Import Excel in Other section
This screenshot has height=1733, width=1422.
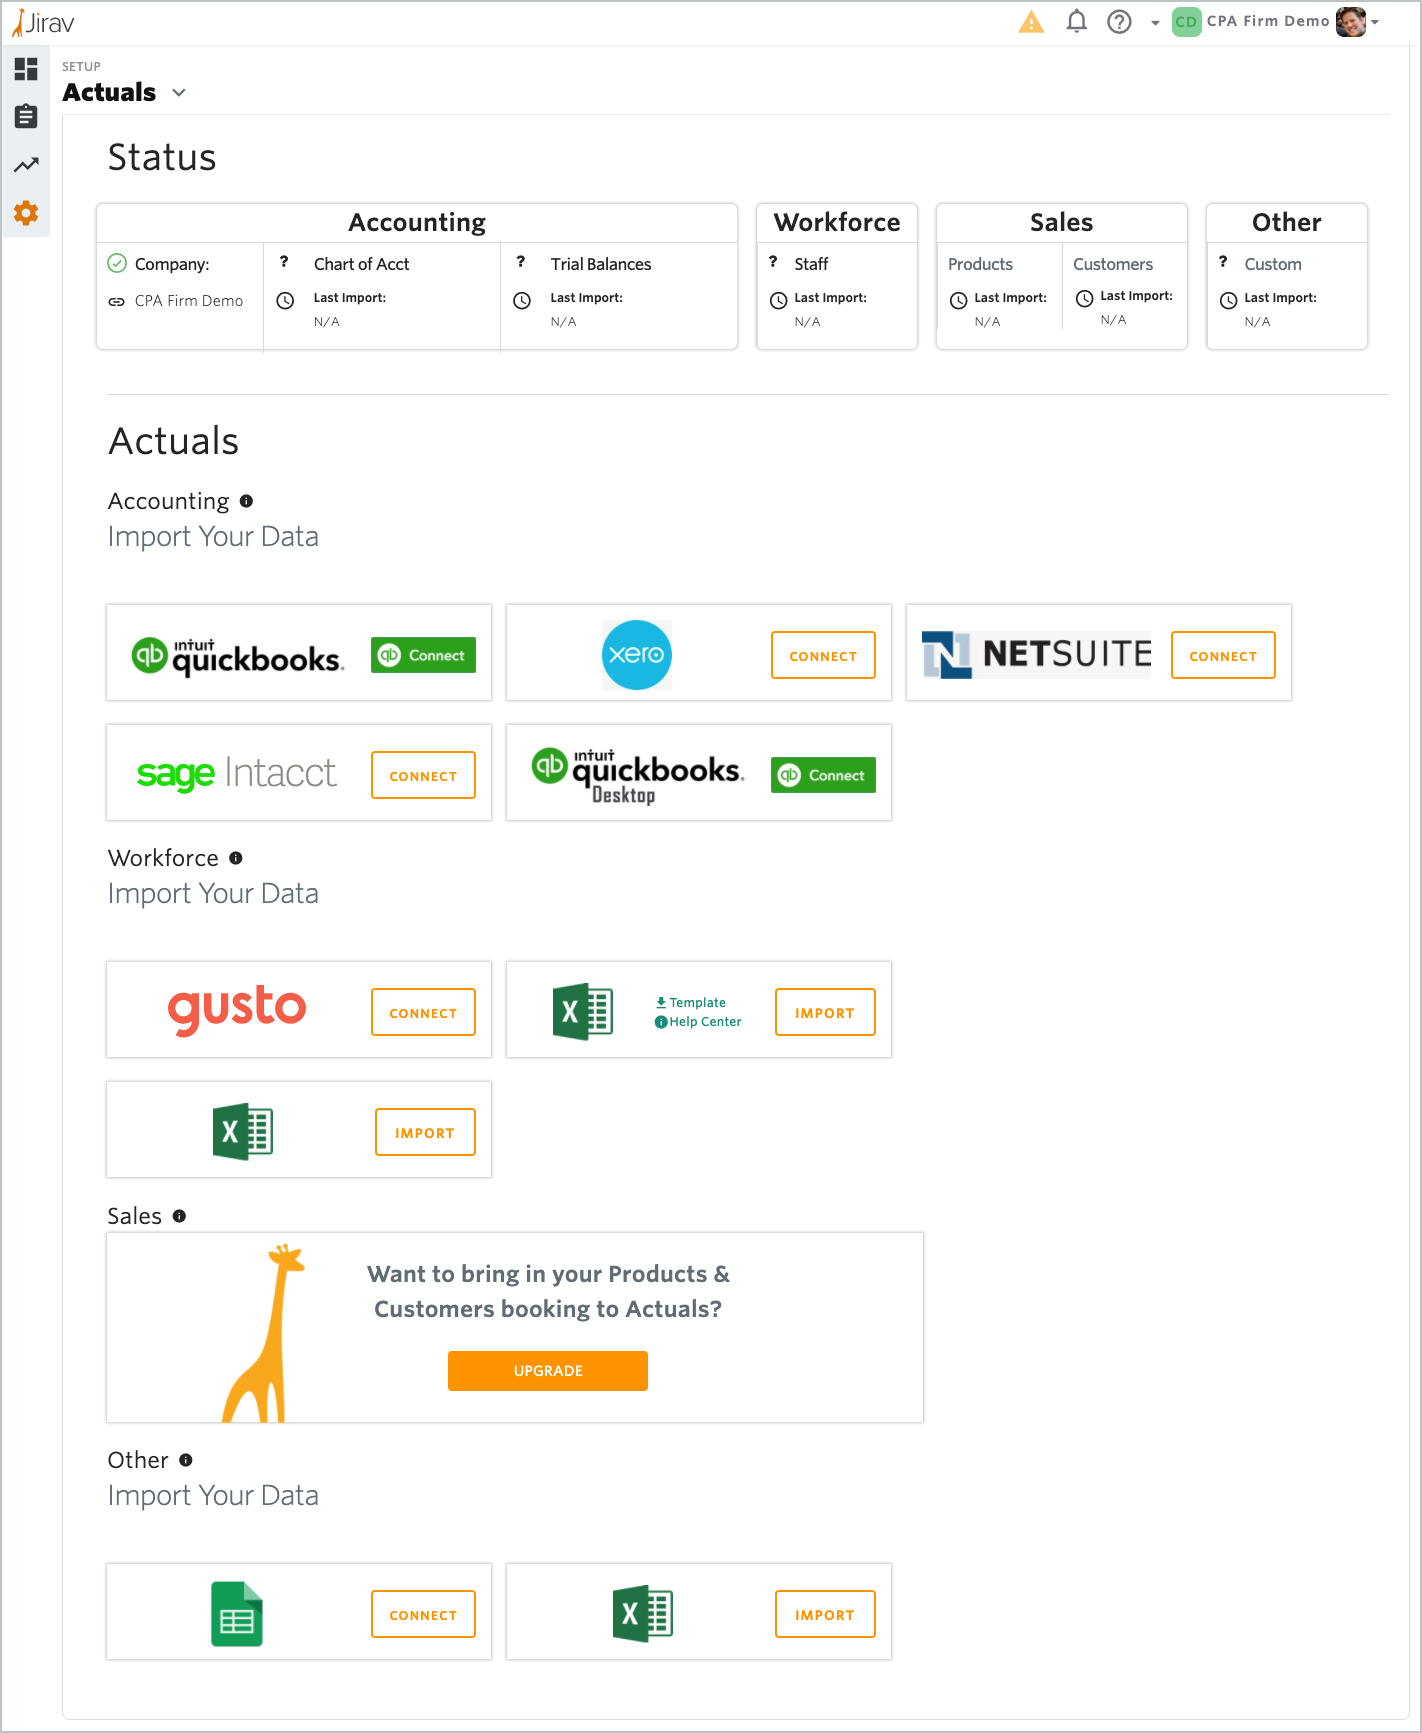point(825,1614)
